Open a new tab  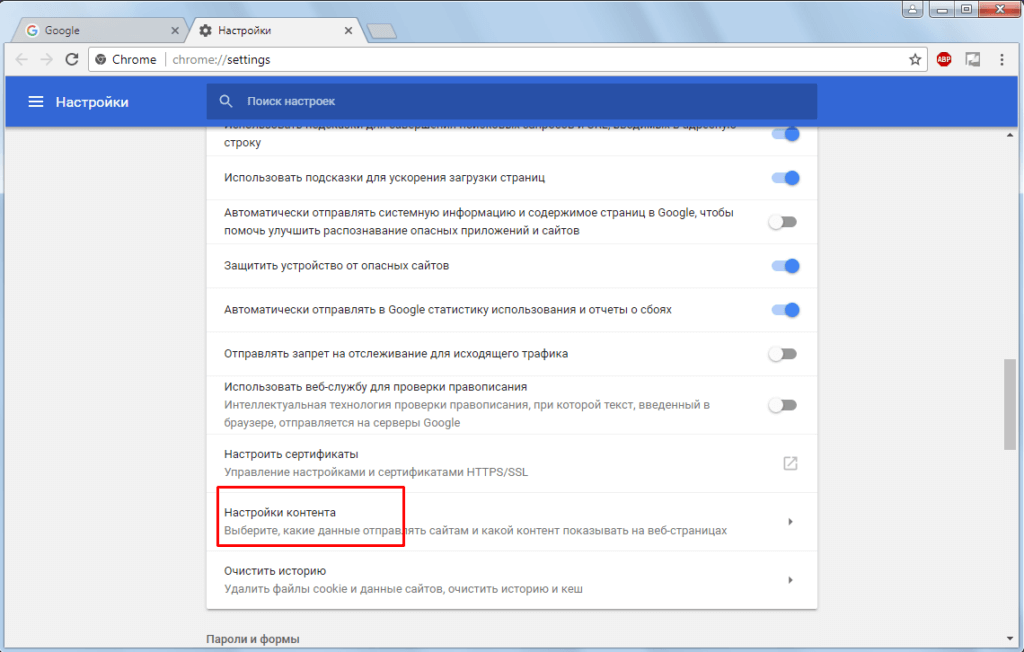coord(381,31)
